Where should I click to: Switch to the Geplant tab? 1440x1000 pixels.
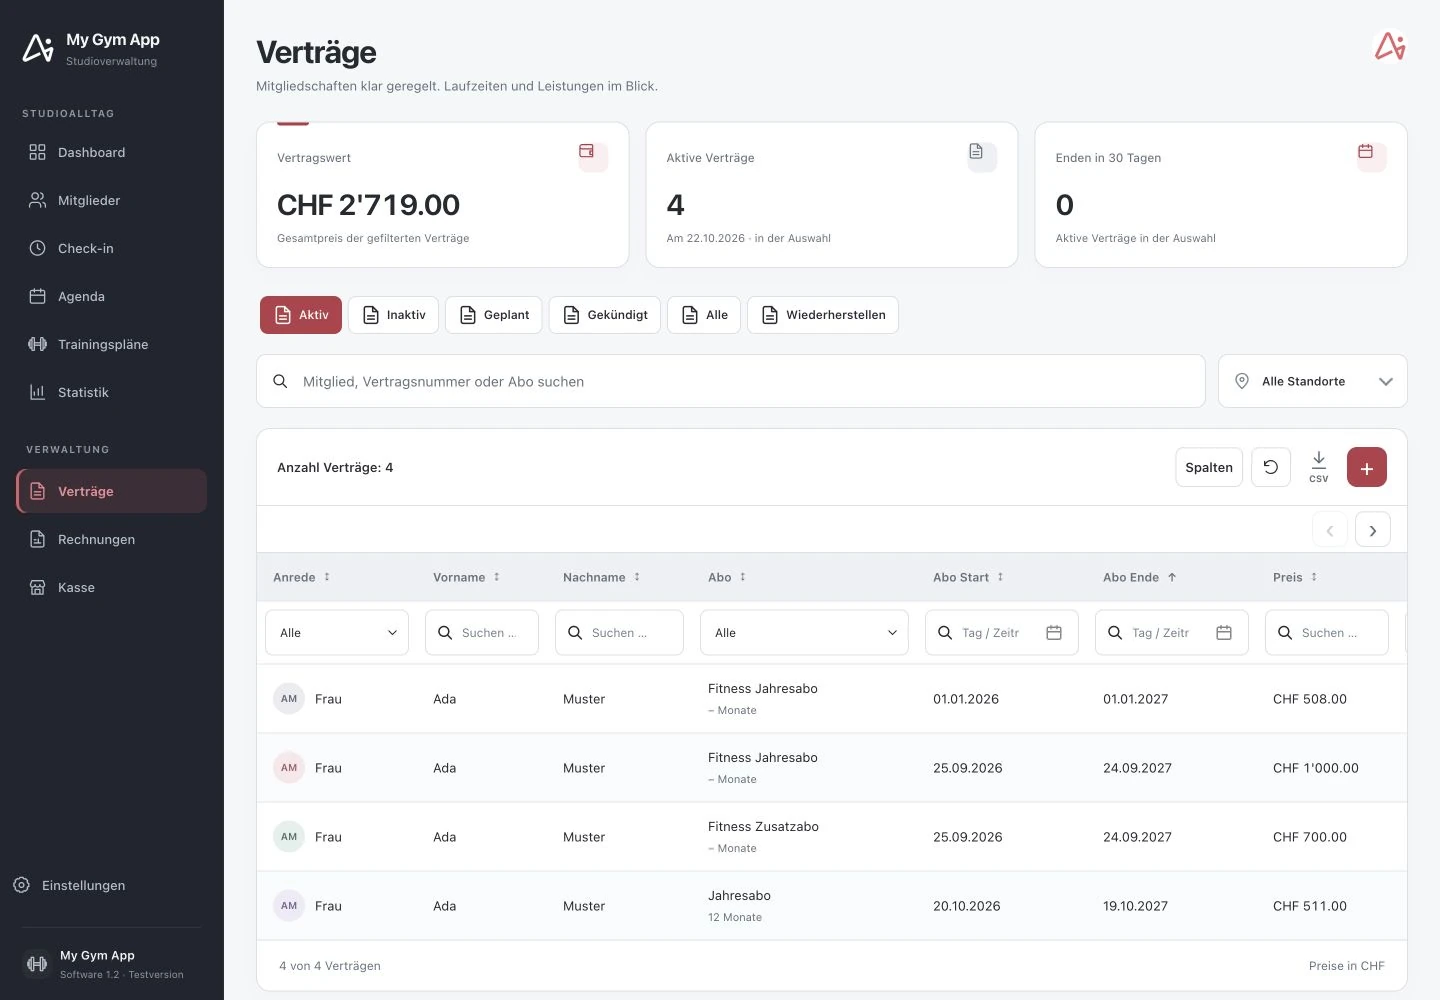coord(494,315)
